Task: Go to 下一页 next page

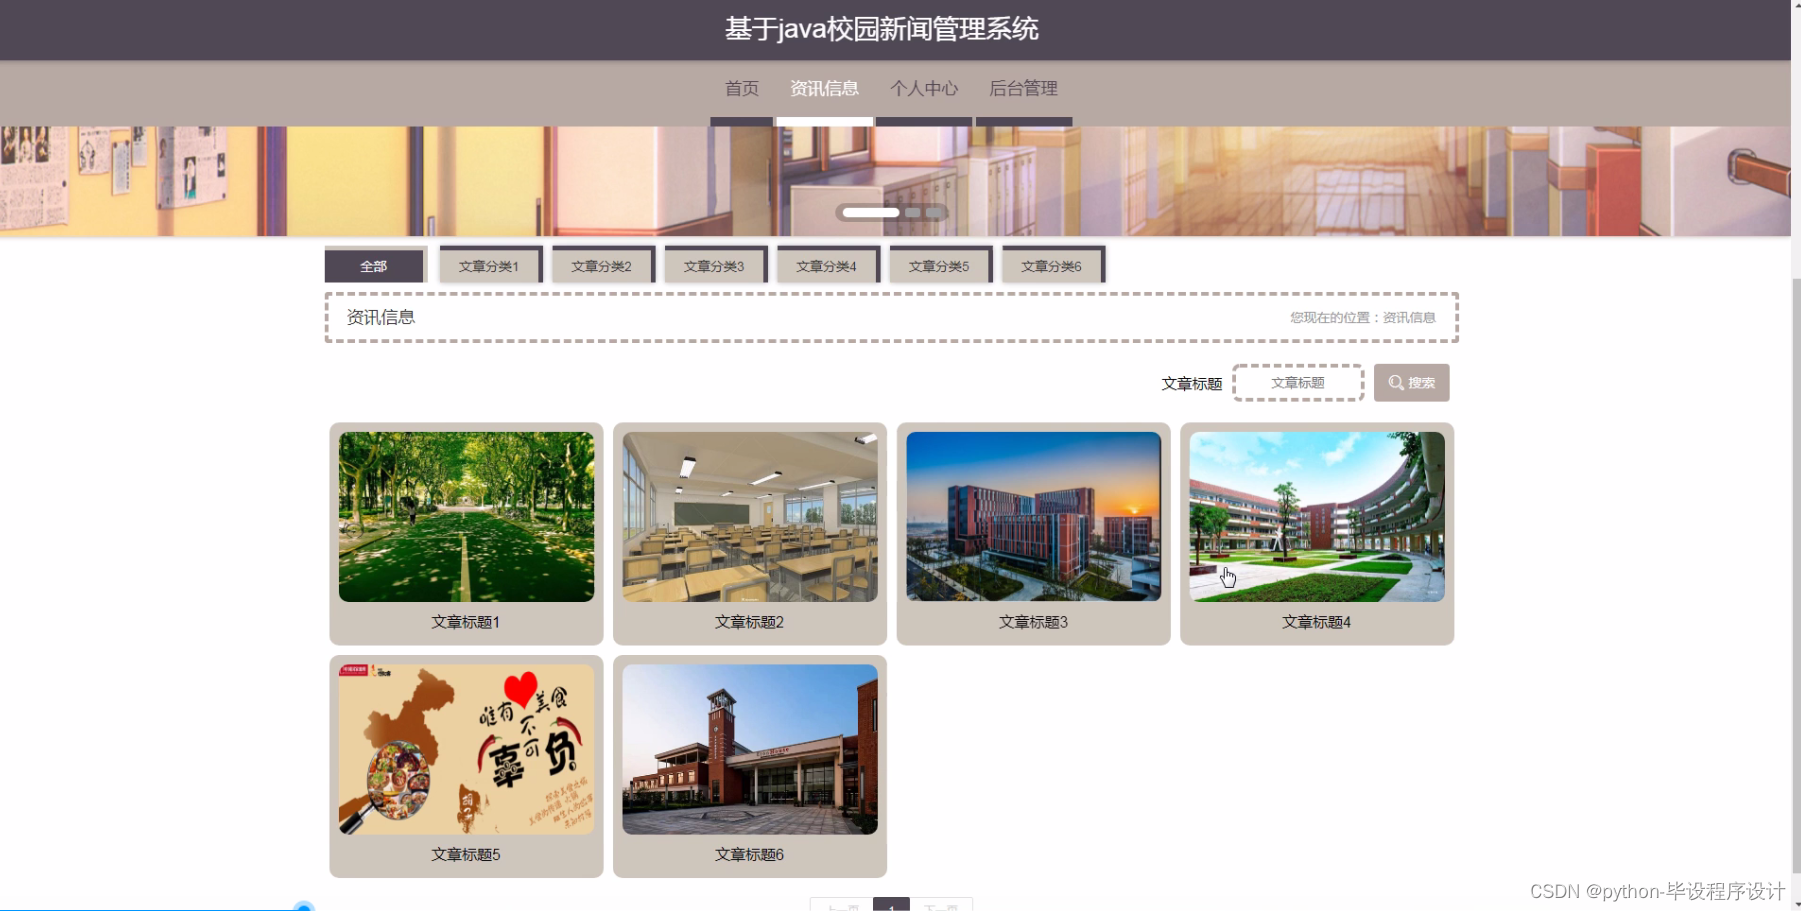Action: point(941,906)
